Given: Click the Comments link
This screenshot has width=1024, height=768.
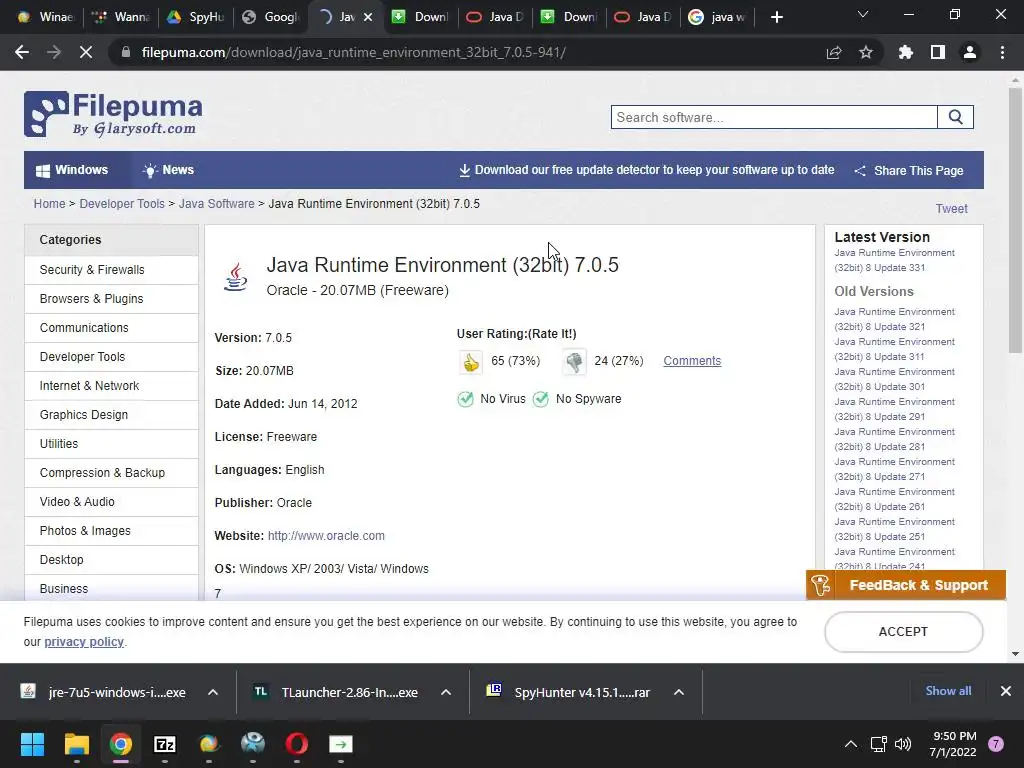Looking at the screenshot, I should (692, 360).
